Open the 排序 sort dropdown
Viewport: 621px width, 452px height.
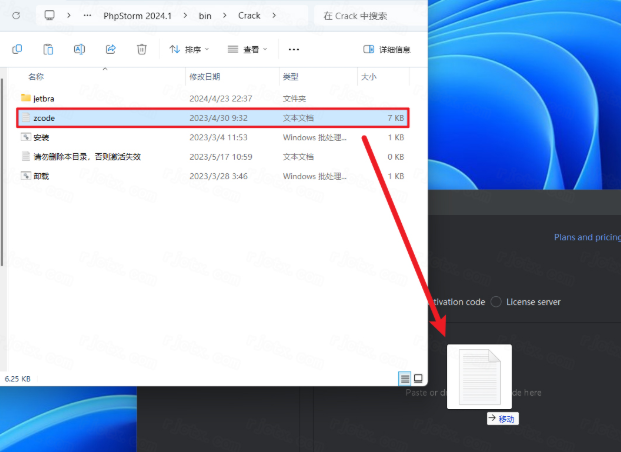[189, 49]
